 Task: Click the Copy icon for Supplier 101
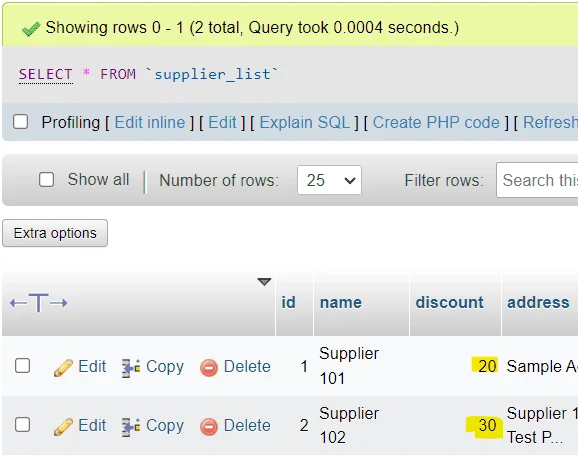[131, 368]
